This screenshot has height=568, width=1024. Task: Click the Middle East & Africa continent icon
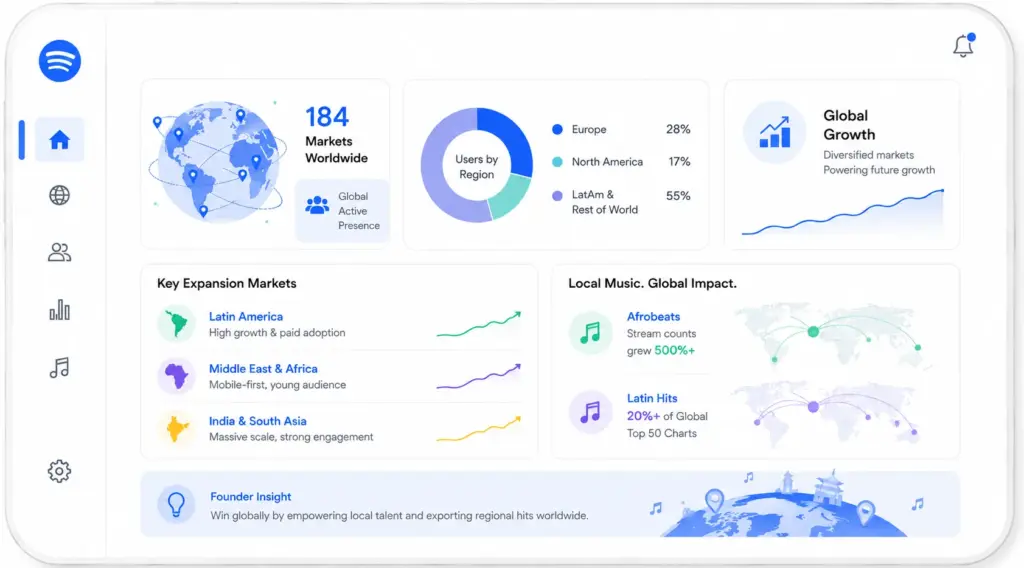(x=176, y=376)
